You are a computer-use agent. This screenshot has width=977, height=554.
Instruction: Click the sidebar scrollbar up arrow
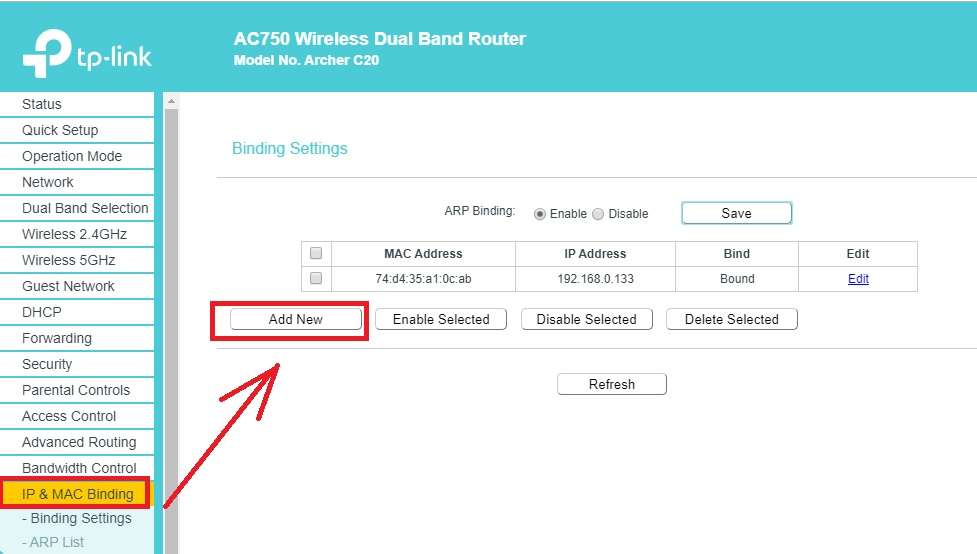tap(171, 102)
